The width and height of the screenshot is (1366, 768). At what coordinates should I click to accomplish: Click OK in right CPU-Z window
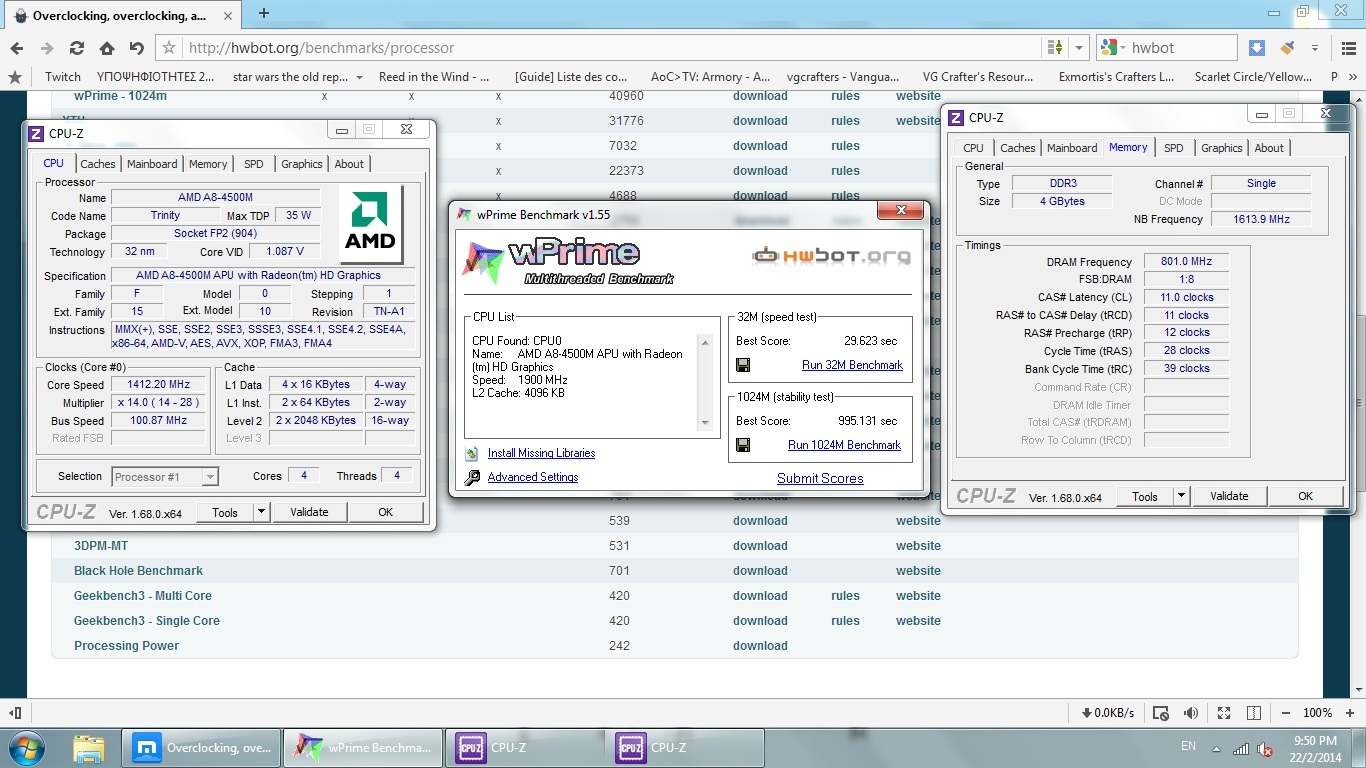click(x=1305, y=496)
